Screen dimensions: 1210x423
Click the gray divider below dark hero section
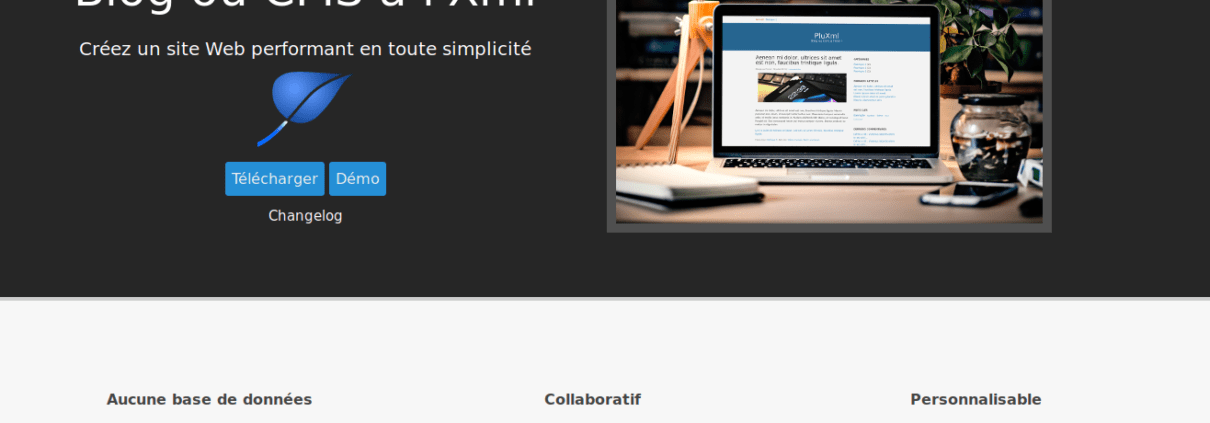click(x=605, y=298)
